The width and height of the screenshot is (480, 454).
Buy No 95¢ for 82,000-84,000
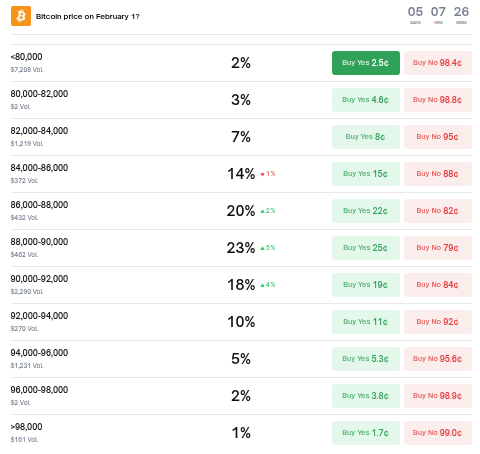(438, 137)
